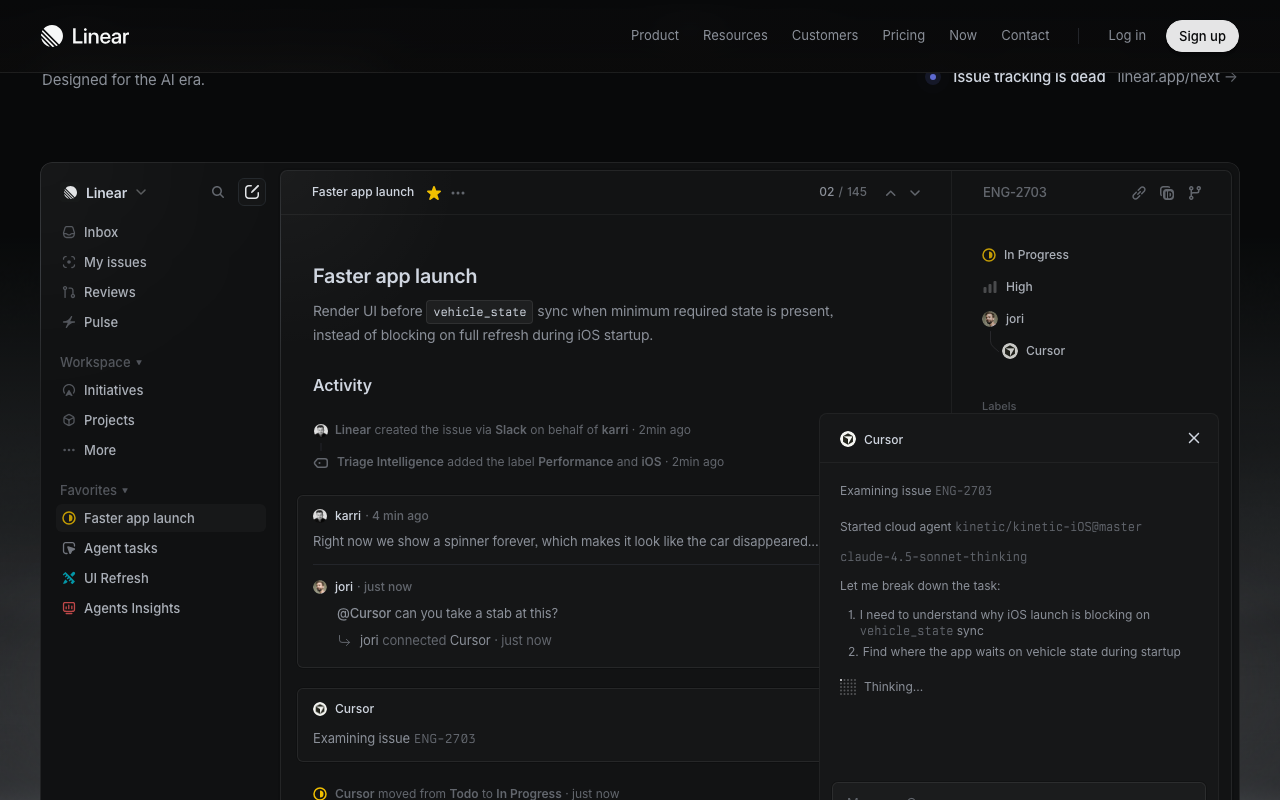Click the copy issue ID icon
This screenshot has width=1280, height=800.
coord(1167,193)
